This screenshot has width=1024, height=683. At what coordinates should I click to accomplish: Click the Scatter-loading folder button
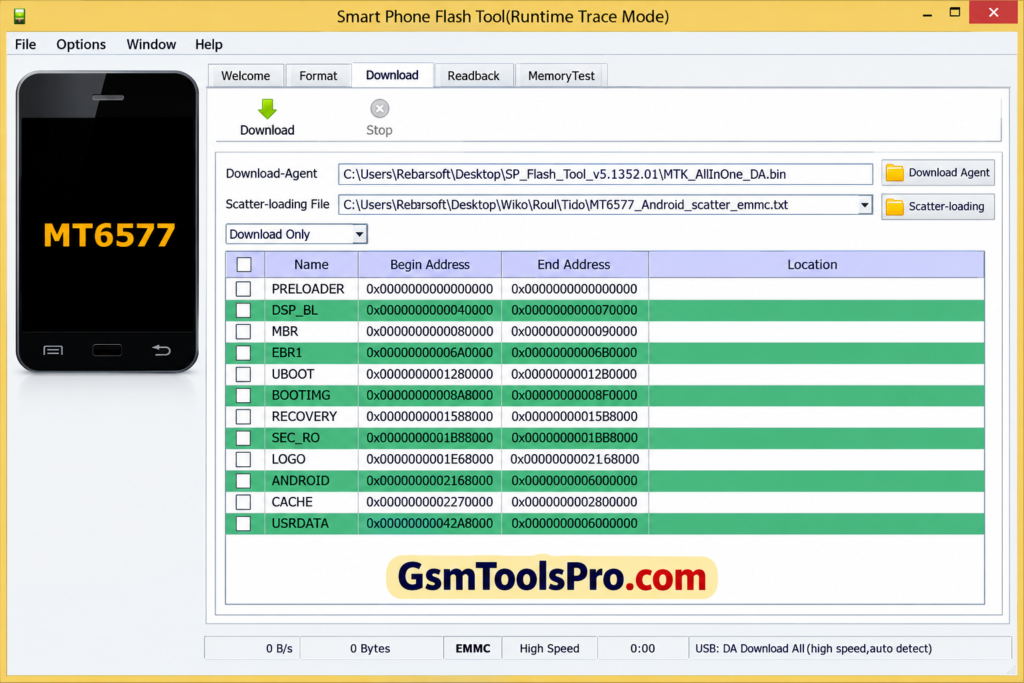938,206
